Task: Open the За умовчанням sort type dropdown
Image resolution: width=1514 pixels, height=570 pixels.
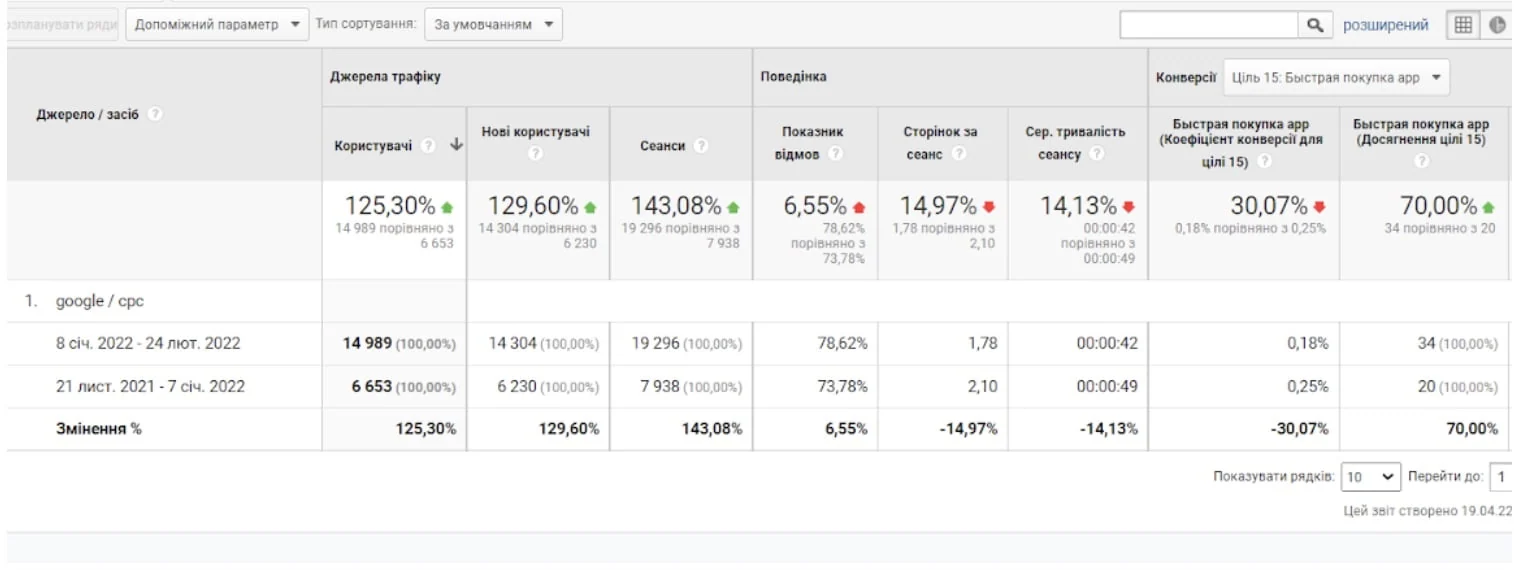Action: [x=493, y=25]
